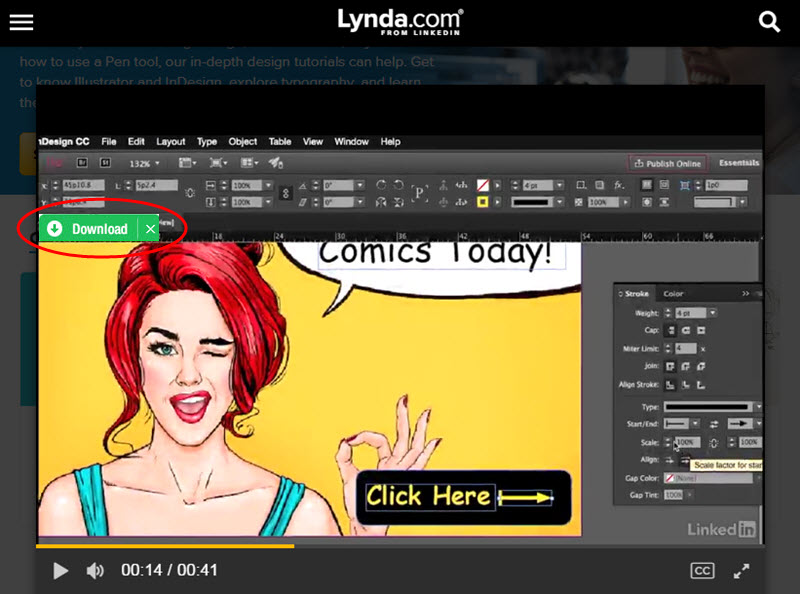800x594 pixels.
Task: Open the rotation angle dropdown
Action: [x=360, y=185]
